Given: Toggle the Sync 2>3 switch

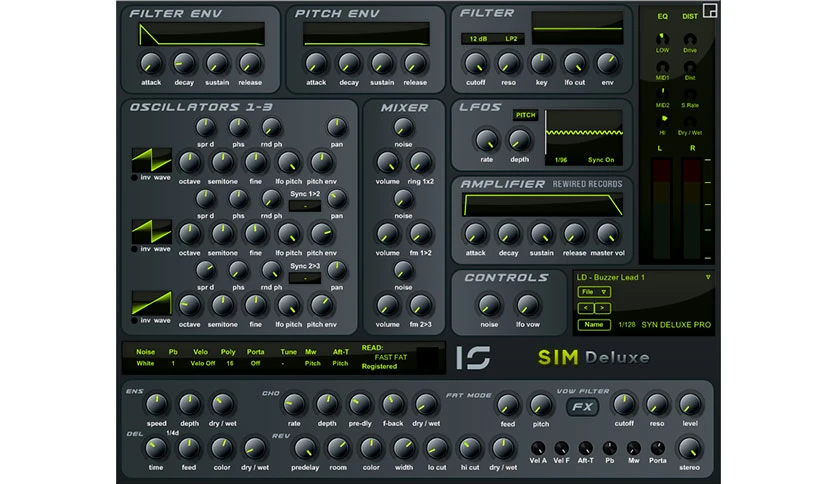Looking at the screenshot, I should click(x=305, y=278).
